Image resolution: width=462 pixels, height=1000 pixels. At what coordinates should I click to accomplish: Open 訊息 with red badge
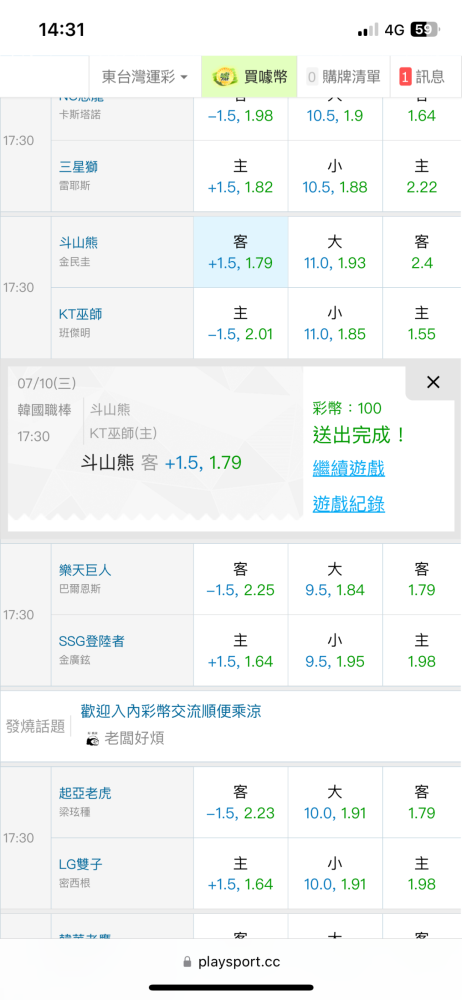point(422,77)
